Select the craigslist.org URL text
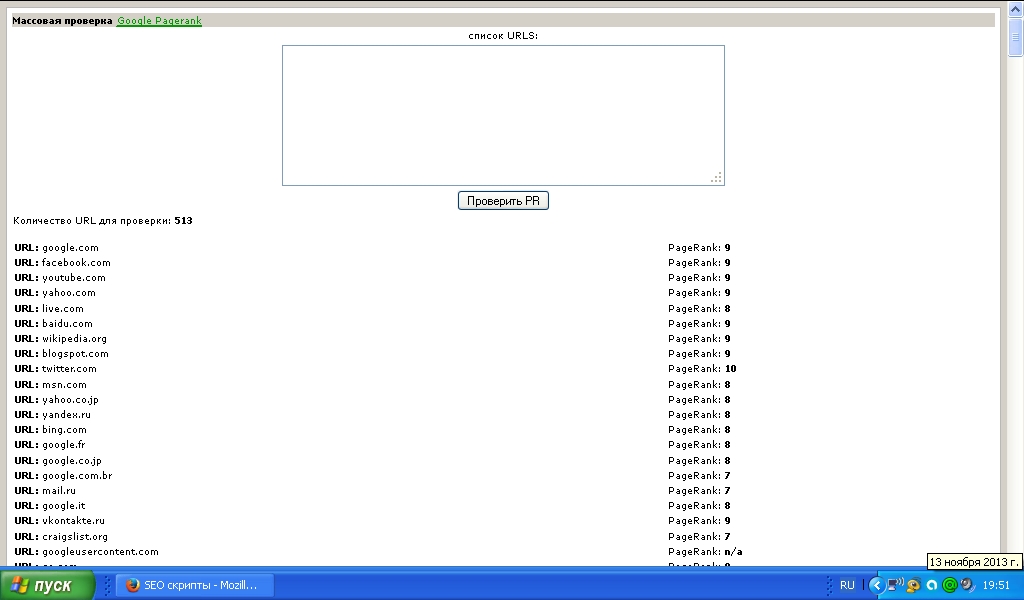This screenshot has width=1024, height=600. [x=75, y=536]
